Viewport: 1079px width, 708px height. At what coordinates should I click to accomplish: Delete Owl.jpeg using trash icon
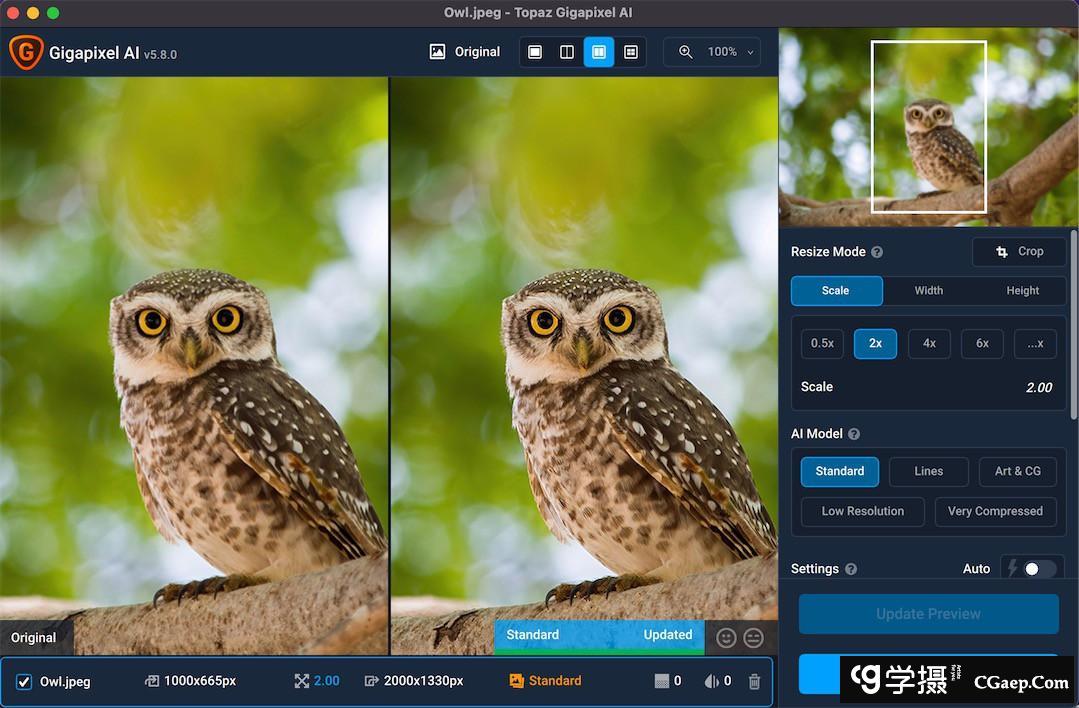click(x=754, y=681)
